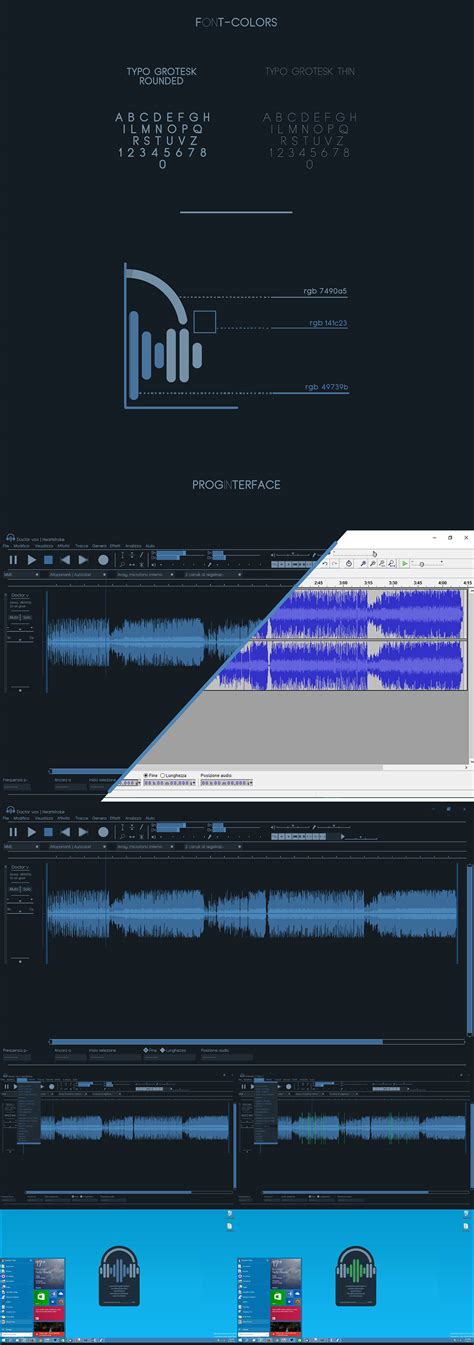The image size is (474, 1345).
Task: Open Array microfono interno dropdown in full dark mockup
Action: [x=146, y=845]
